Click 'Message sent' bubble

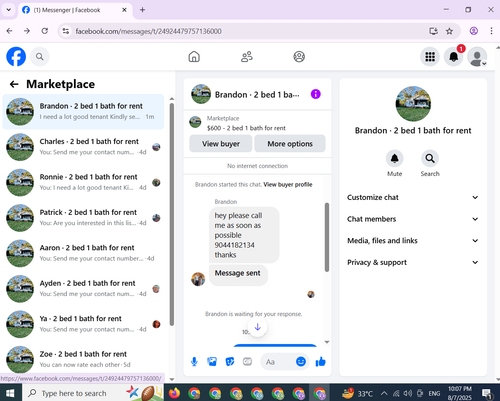(238, 275)
